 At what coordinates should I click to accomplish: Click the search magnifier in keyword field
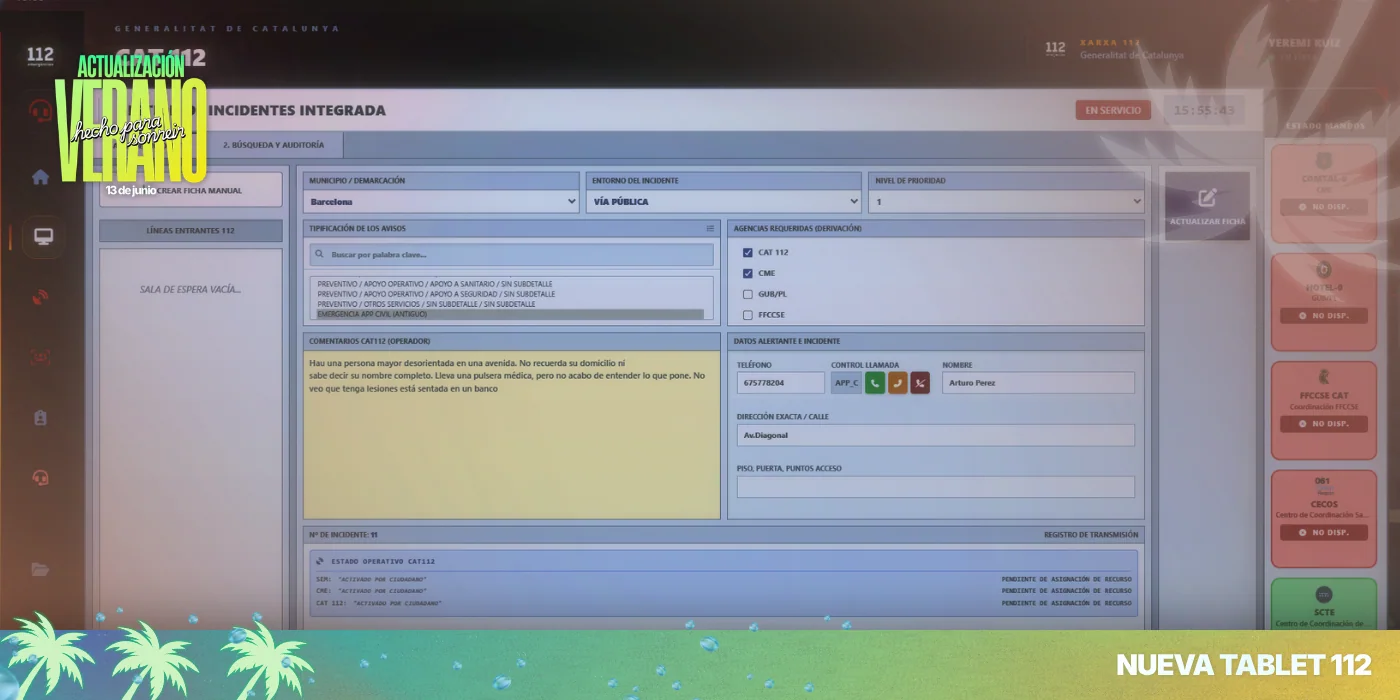pyautogui.click(x=321, y=255)
